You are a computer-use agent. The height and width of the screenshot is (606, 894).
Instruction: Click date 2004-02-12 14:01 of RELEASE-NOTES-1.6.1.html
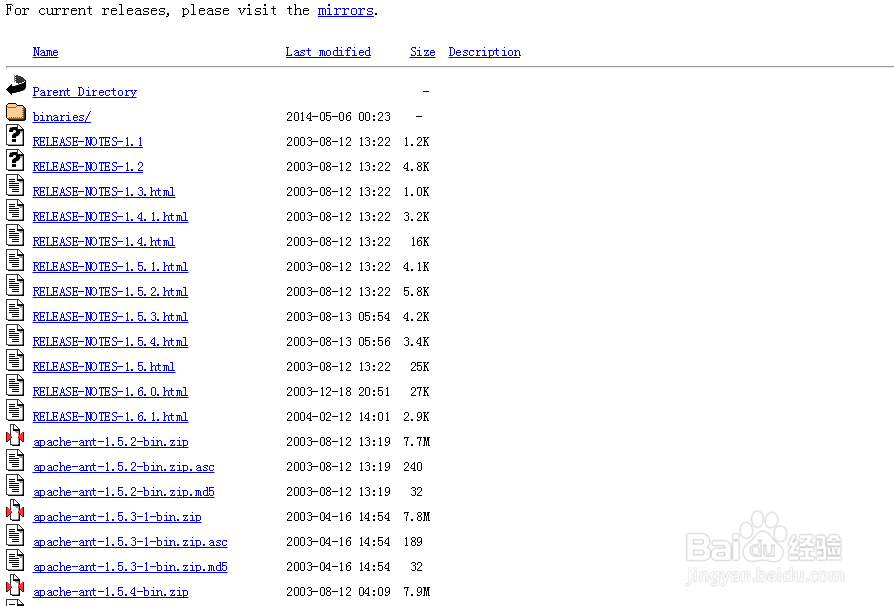coord(338,418)
